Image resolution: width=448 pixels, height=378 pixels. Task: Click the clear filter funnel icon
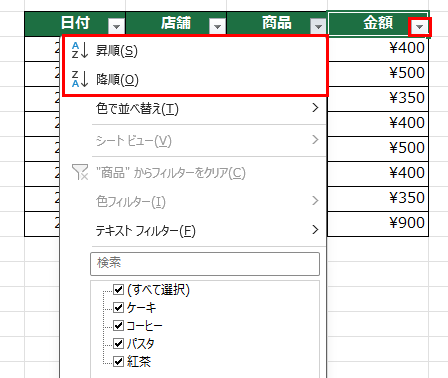(80, 172)
